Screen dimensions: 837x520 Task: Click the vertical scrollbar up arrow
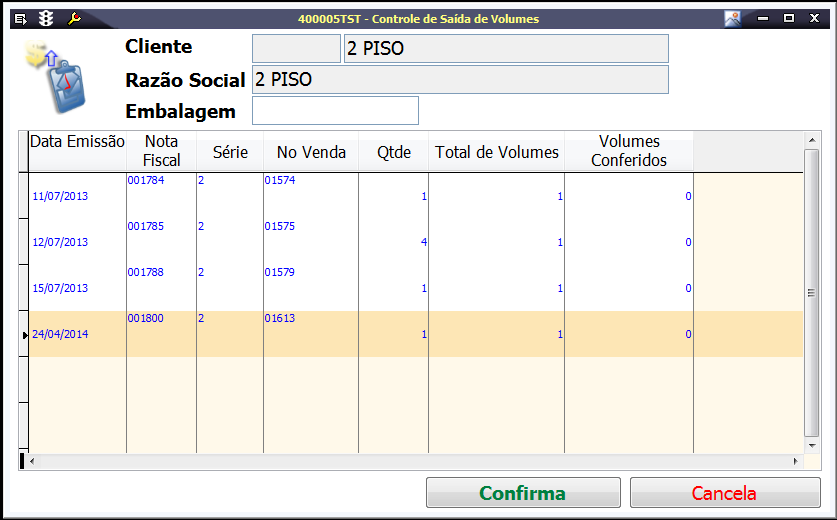(x=811, y=140)
